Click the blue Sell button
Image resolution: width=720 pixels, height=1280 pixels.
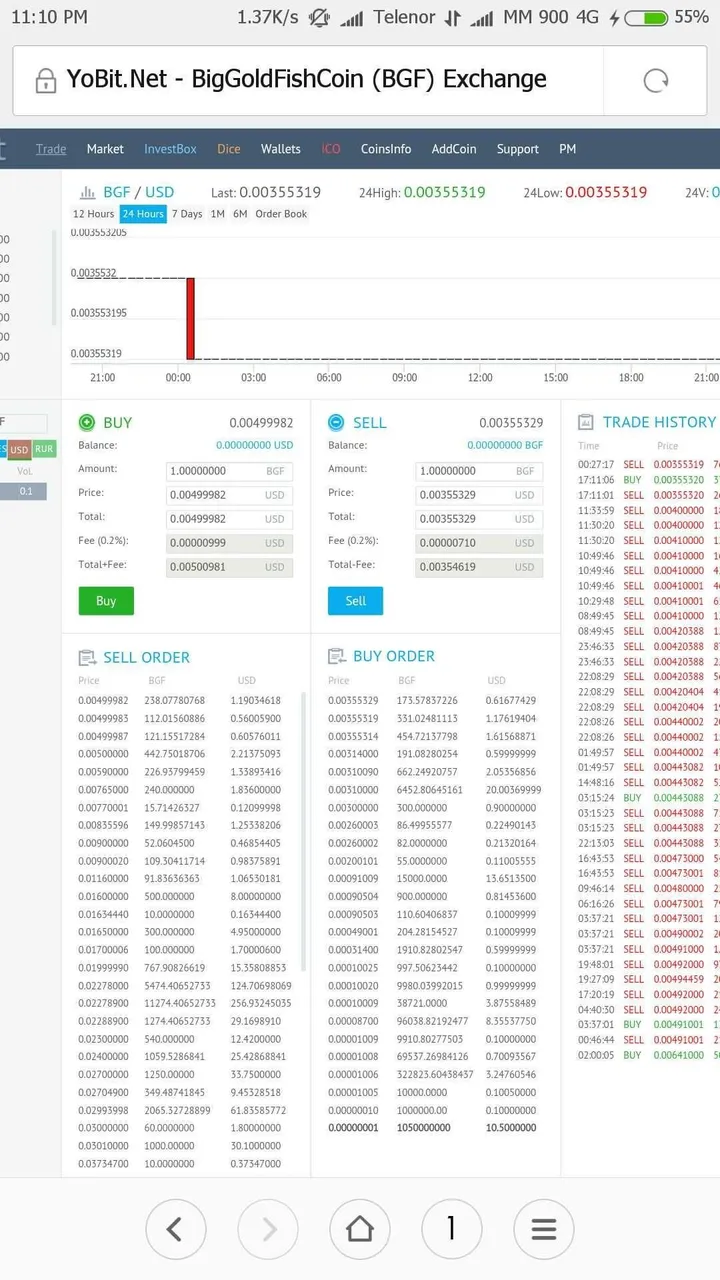(355, 601)
